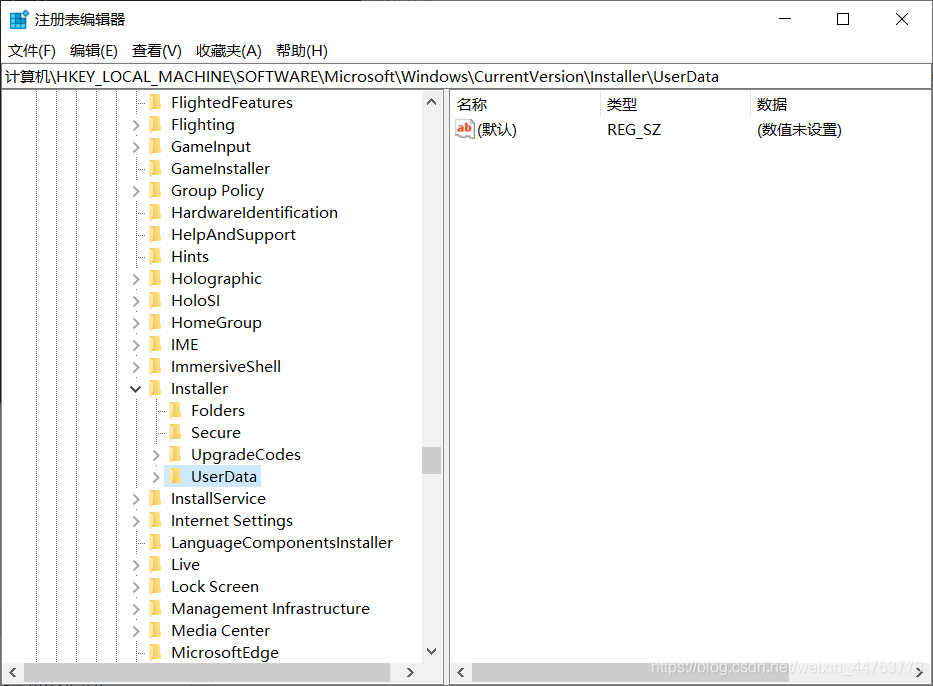The image size is (933, 686).
Task: Click the HomeGroup folder icon
Action: [x=155, y=322]
